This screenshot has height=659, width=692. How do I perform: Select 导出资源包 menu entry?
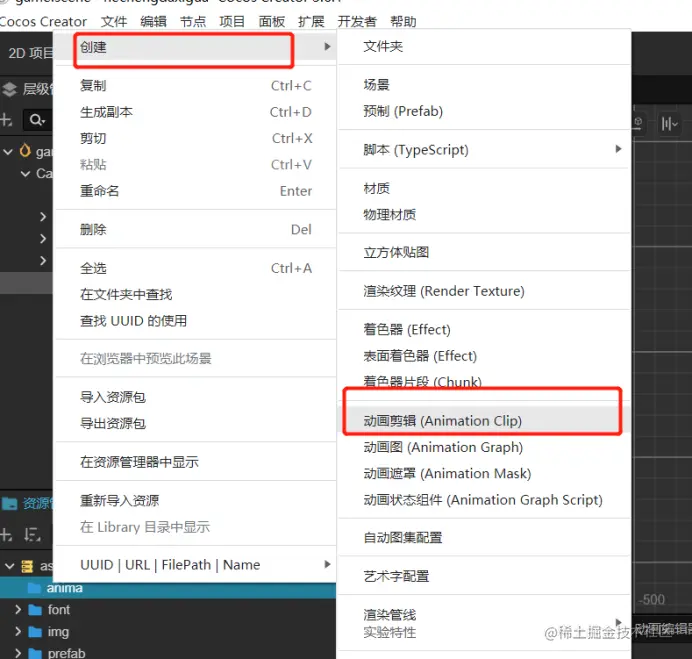click(196, 423)
